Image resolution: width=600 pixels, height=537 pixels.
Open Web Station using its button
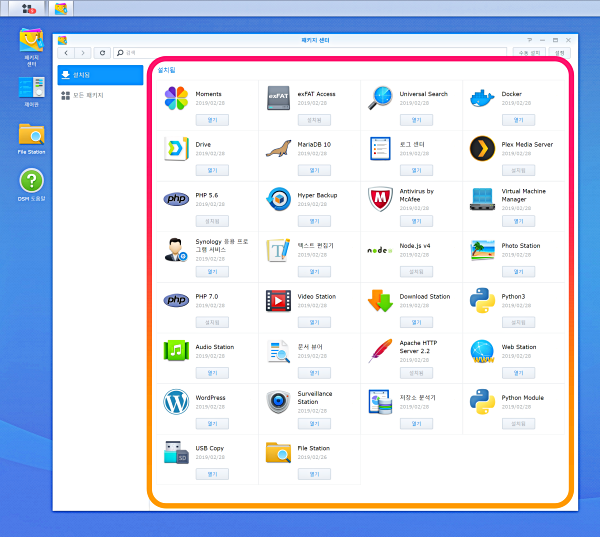[x=518, y=373]
